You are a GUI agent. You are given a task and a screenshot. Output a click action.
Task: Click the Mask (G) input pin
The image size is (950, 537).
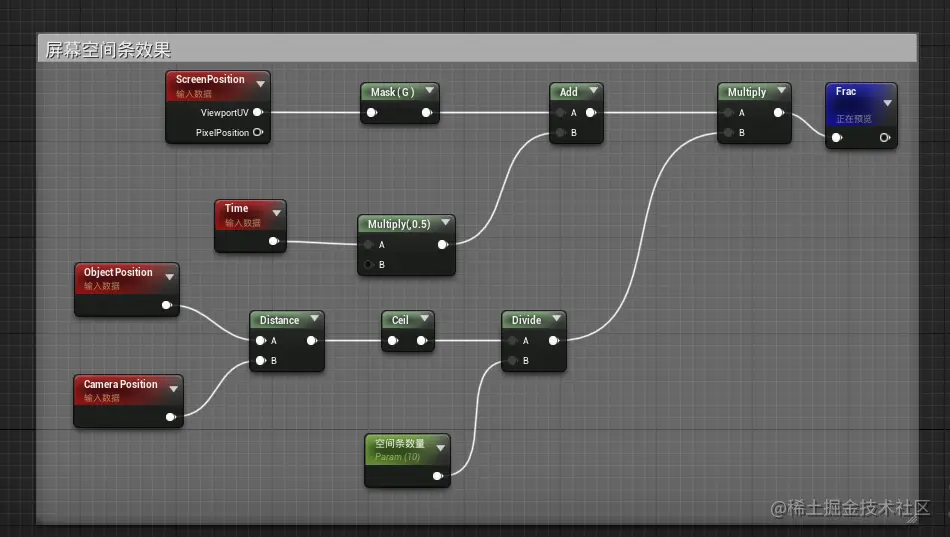372,113
